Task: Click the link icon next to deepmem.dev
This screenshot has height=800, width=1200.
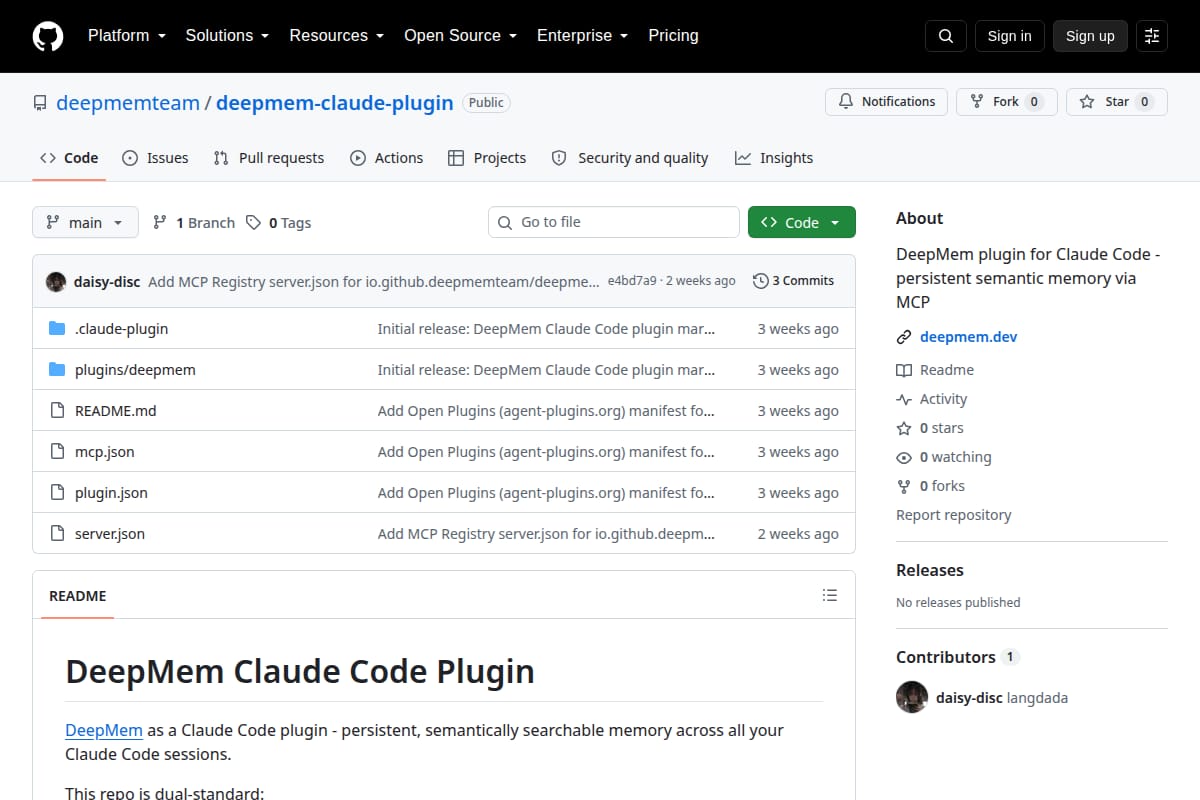Action: click(x=904, y=337)
